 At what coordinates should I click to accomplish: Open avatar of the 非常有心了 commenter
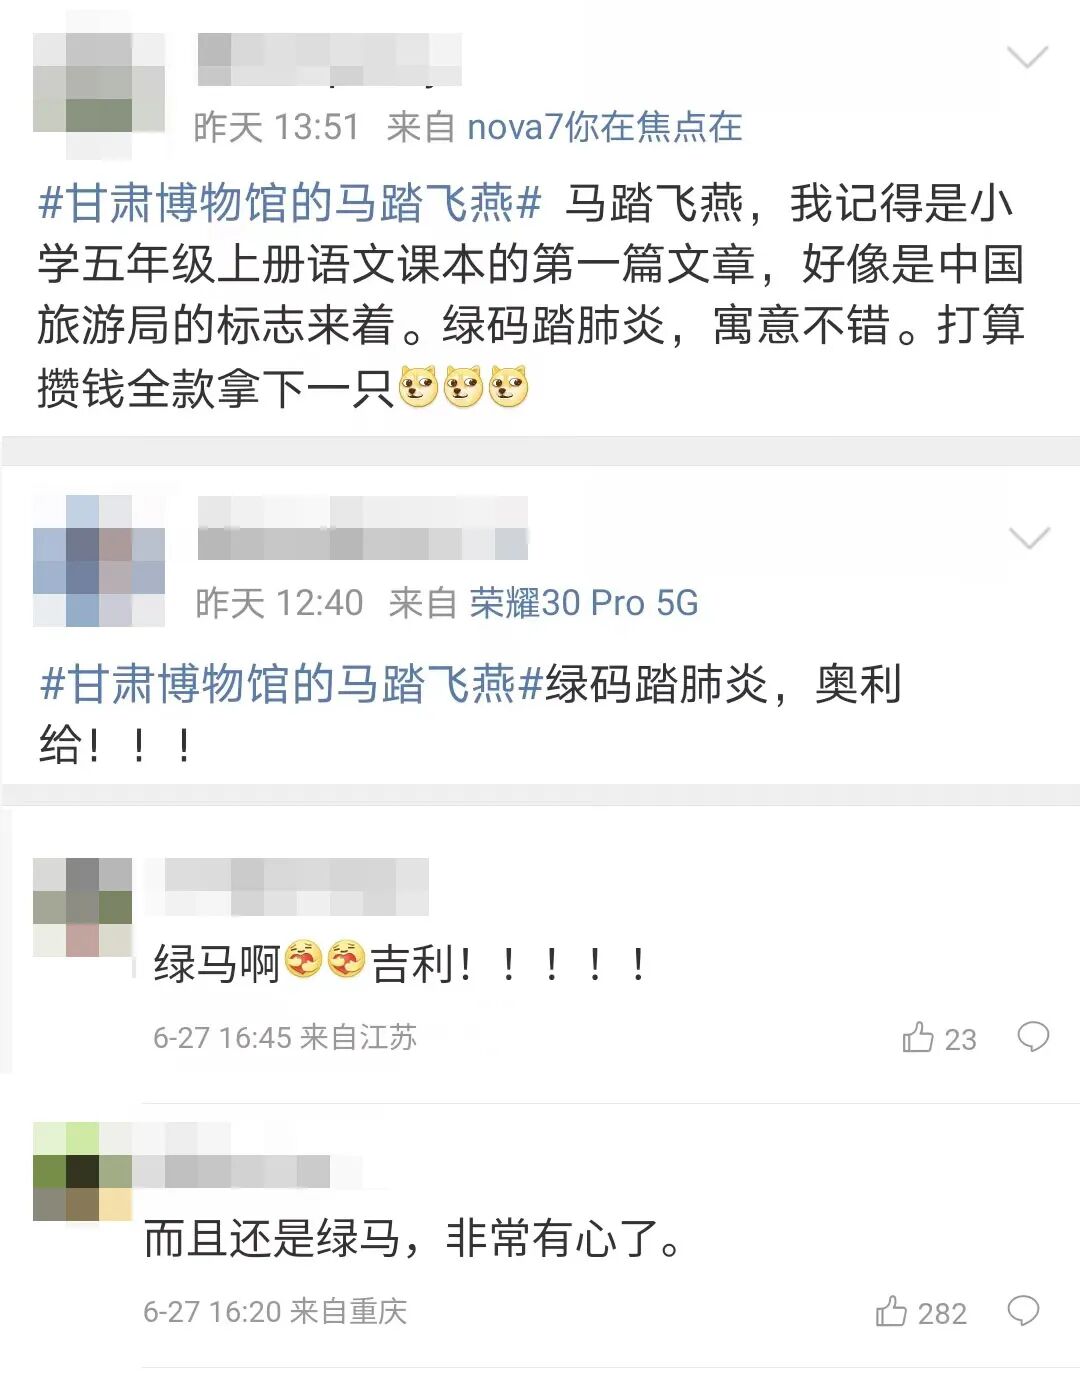[x=82, y=1171]
